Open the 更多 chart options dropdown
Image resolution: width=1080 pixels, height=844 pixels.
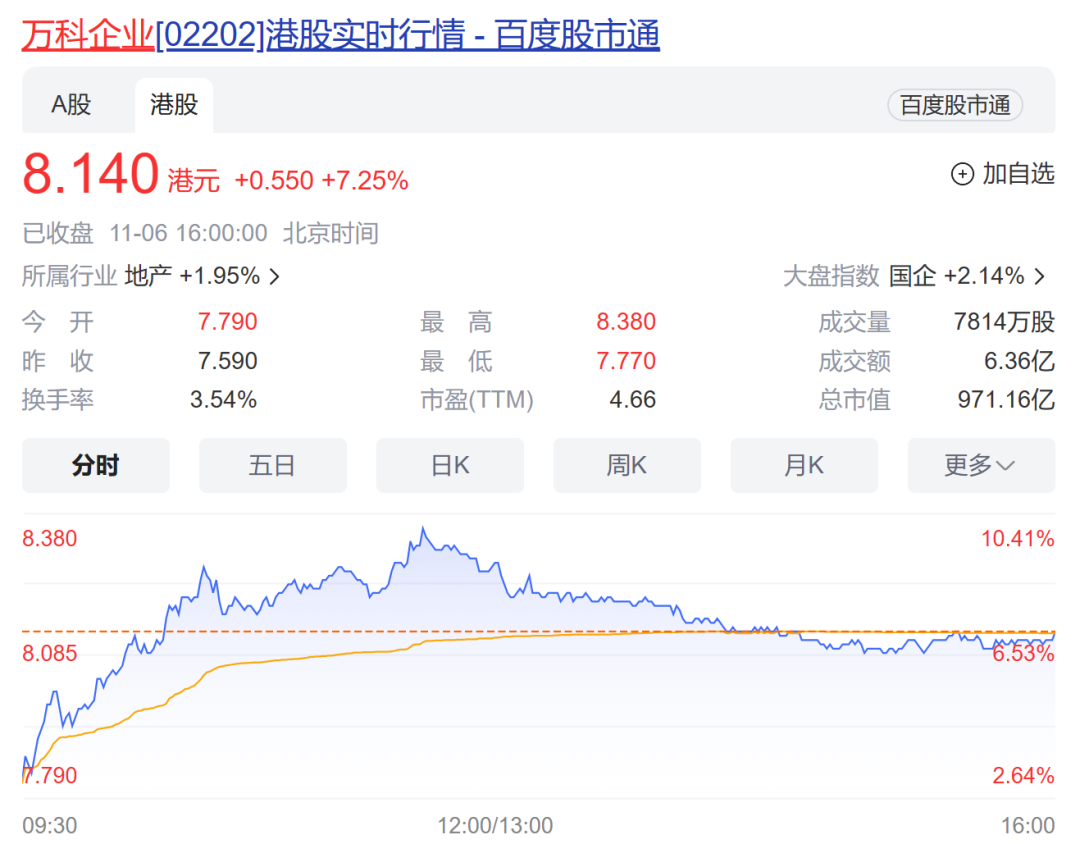click(x=981, y=466)
